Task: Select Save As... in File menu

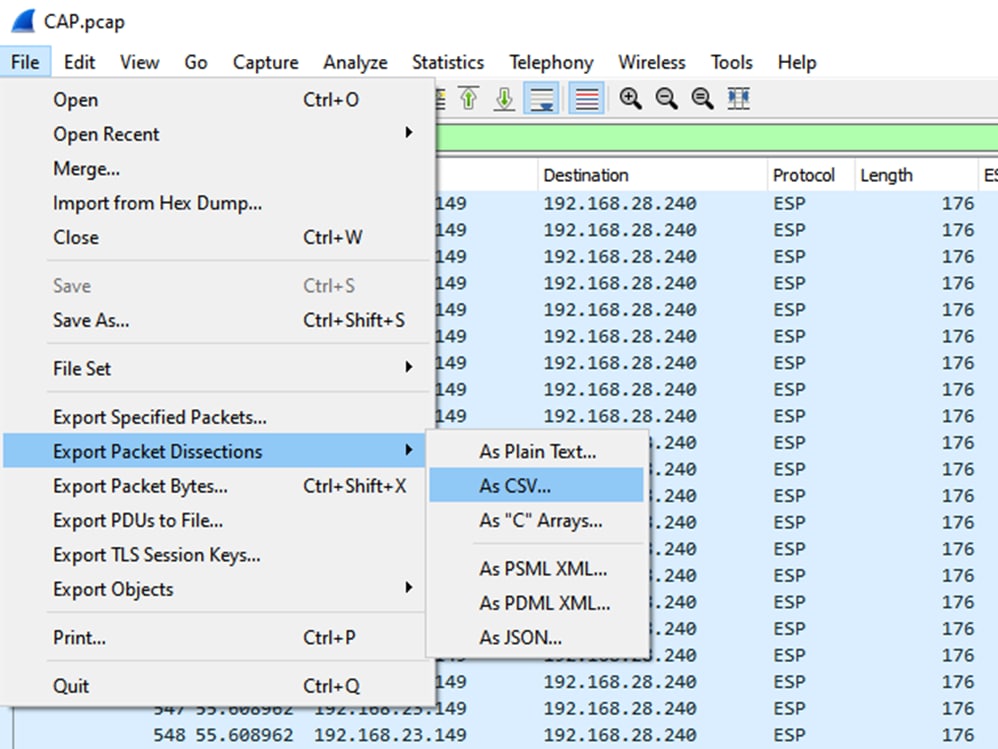Action: [x=91, y=320]
